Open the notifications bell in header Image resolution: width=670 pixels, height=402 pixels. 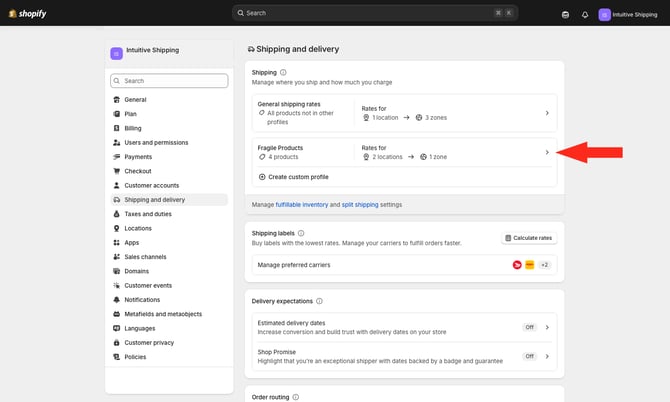pyautogui.click(x=585, y=15)
